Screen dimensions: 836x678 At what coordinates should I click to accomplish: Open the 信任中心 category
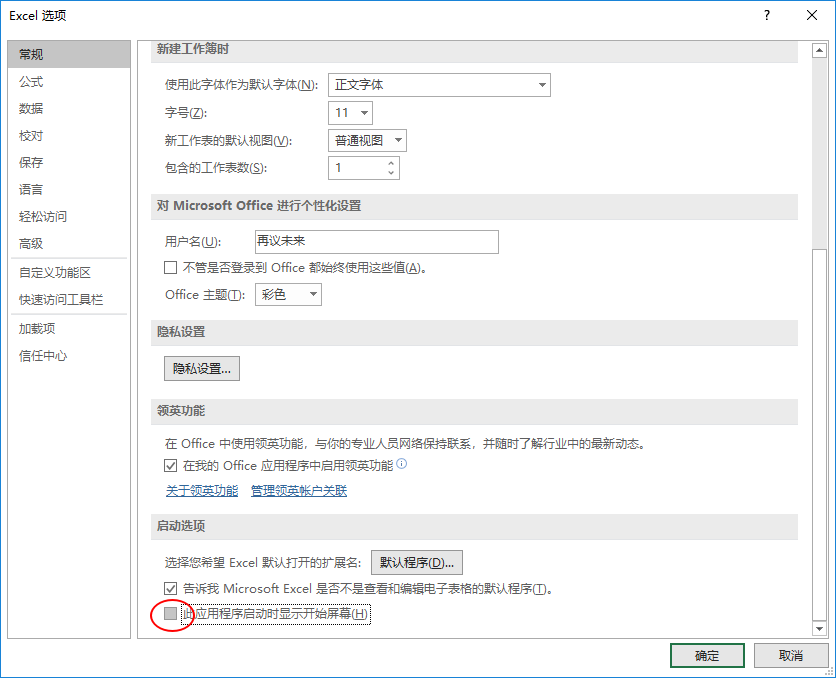(x=69, y=356)
